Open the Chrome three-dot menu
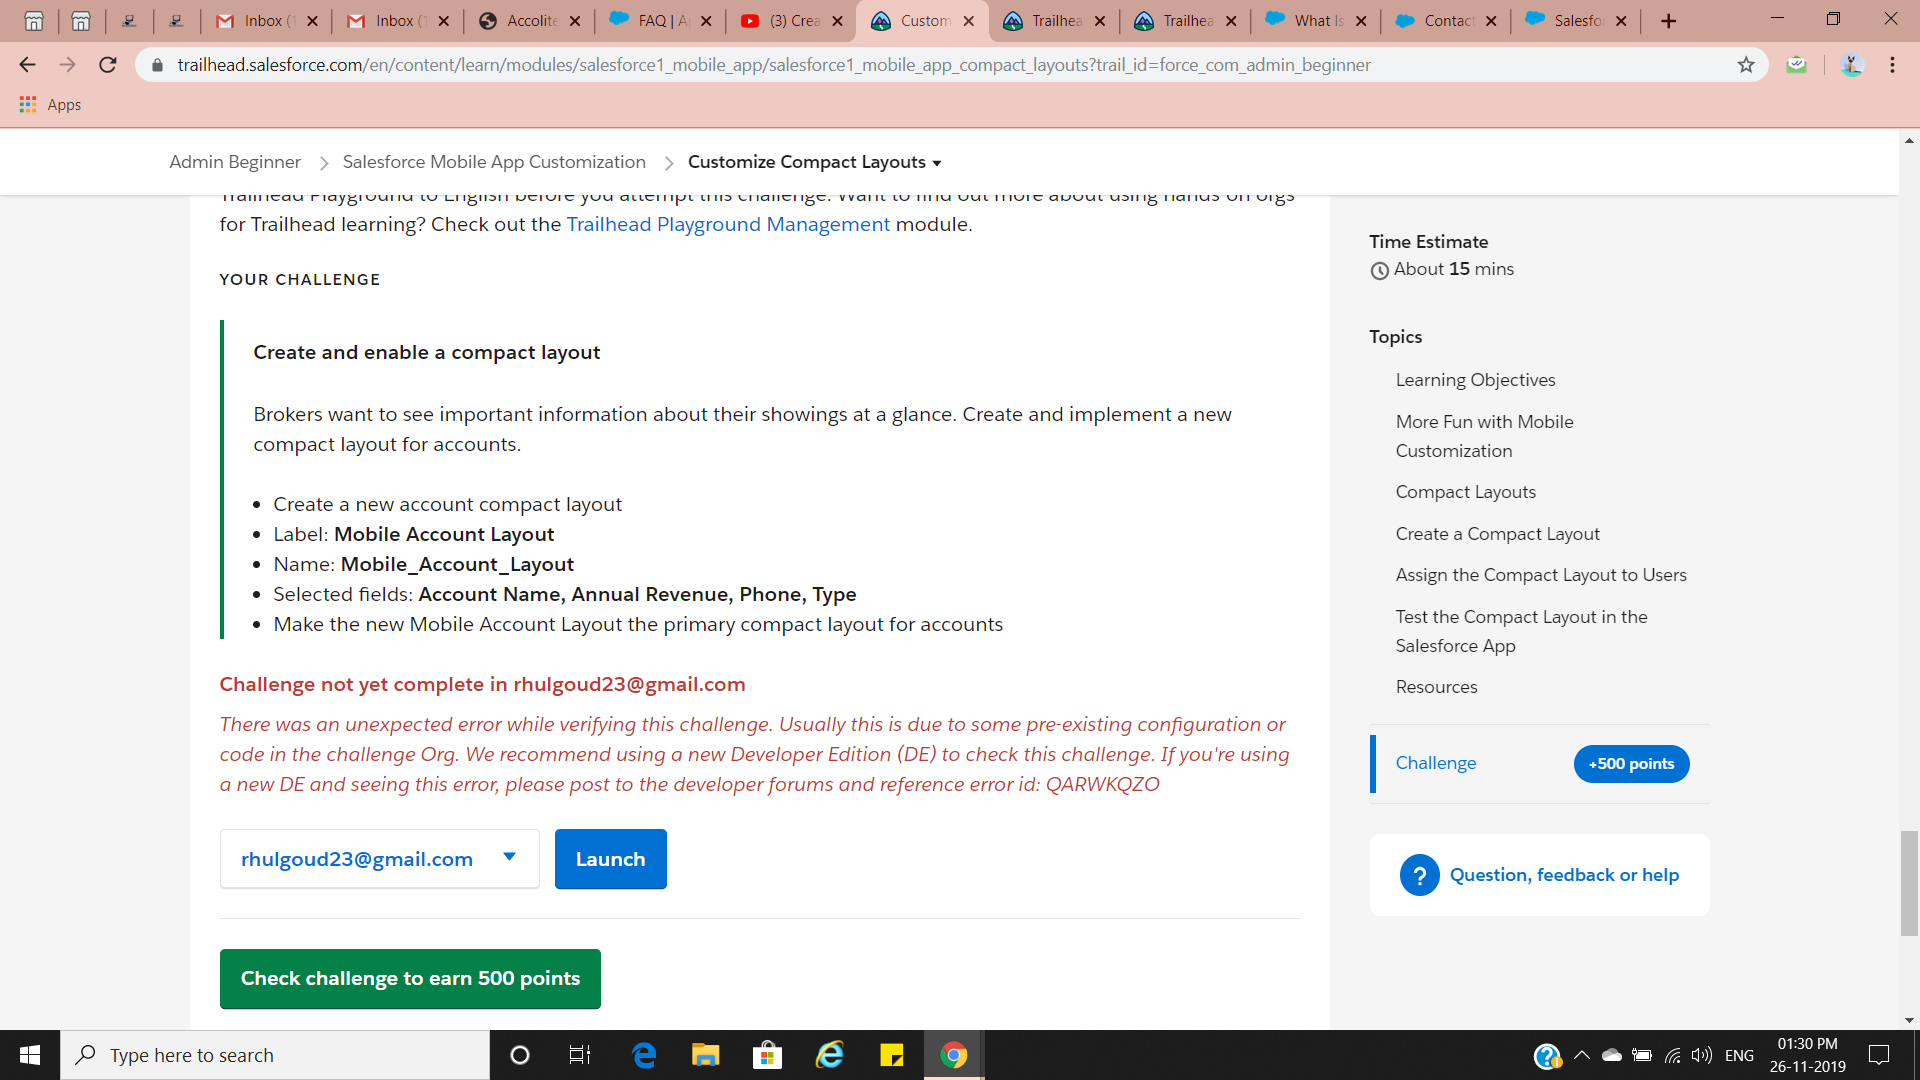The height and width of the screenshot is (1080, 1920). point(1892,65)
